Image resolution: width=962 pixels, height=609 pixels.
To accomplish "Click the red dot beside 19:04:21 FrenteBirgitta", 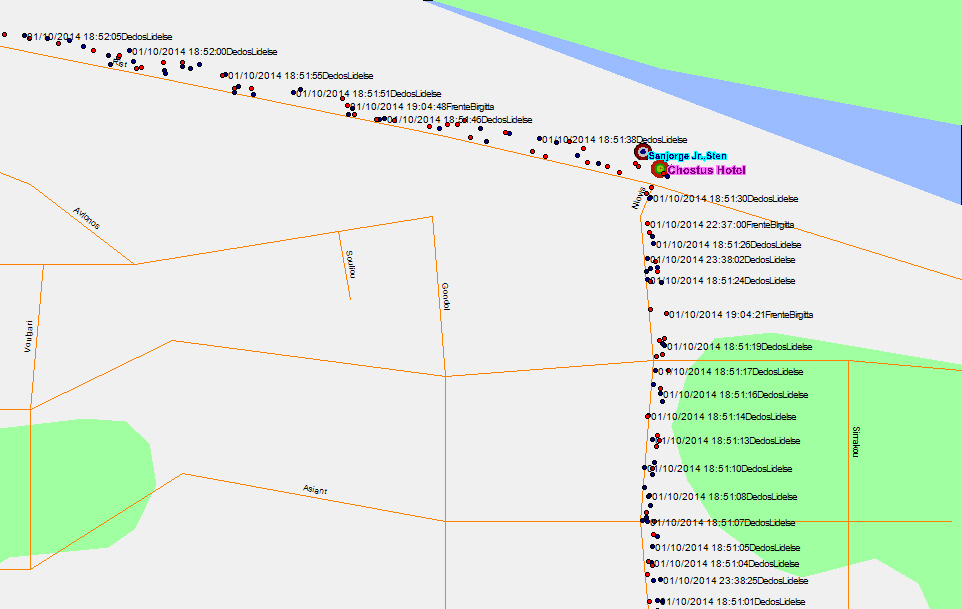I will coord(666,314).
